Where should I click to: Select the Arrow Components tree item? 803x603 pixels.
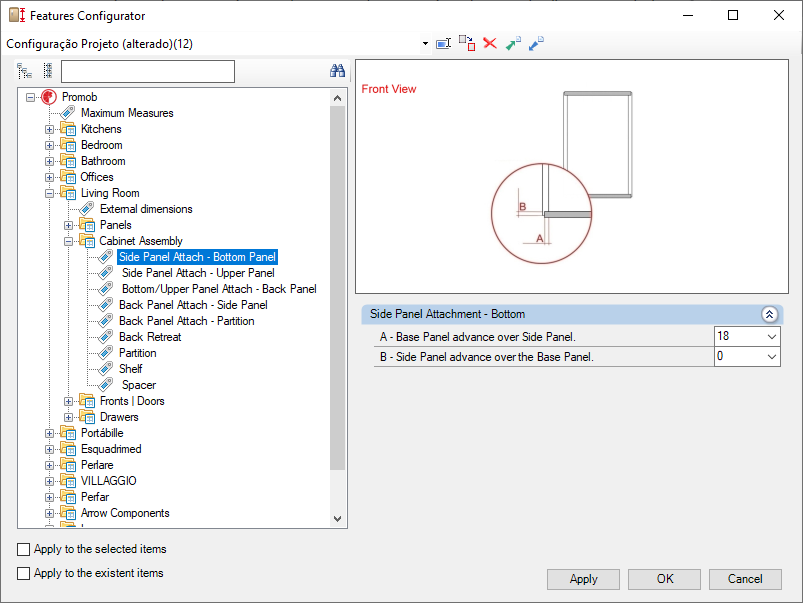[x=125, y=513]
